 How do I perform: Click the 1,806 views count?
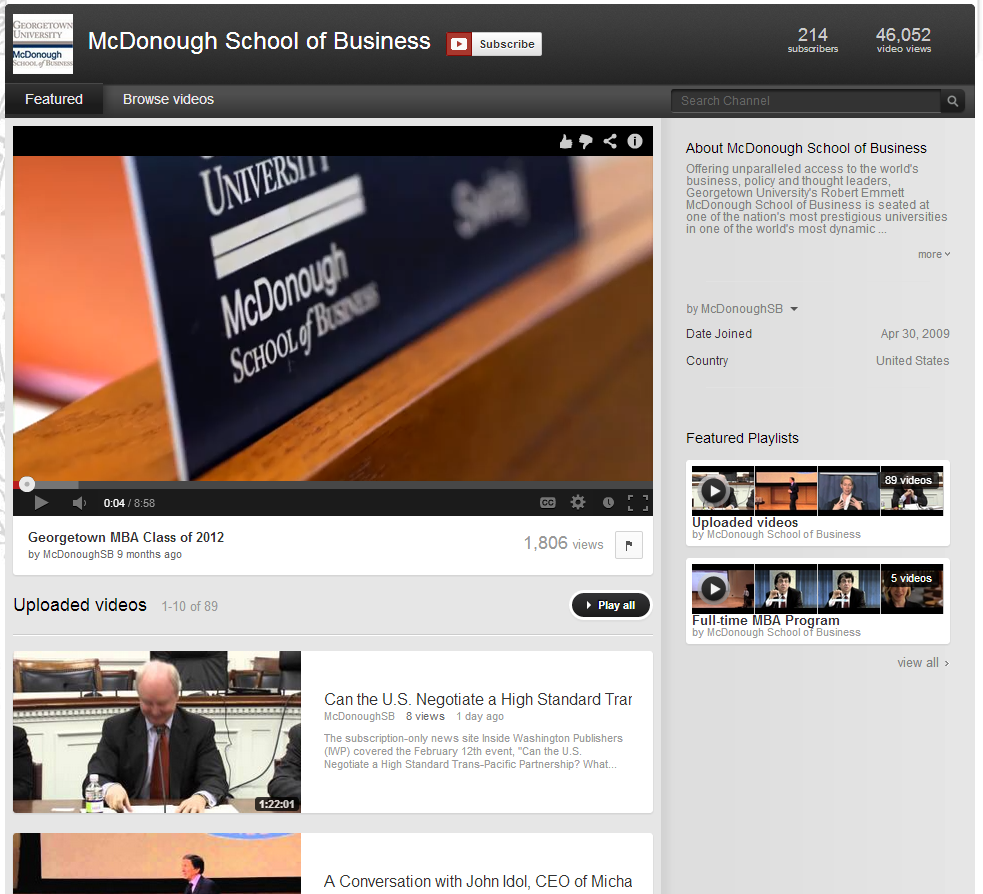click(564, 544)
